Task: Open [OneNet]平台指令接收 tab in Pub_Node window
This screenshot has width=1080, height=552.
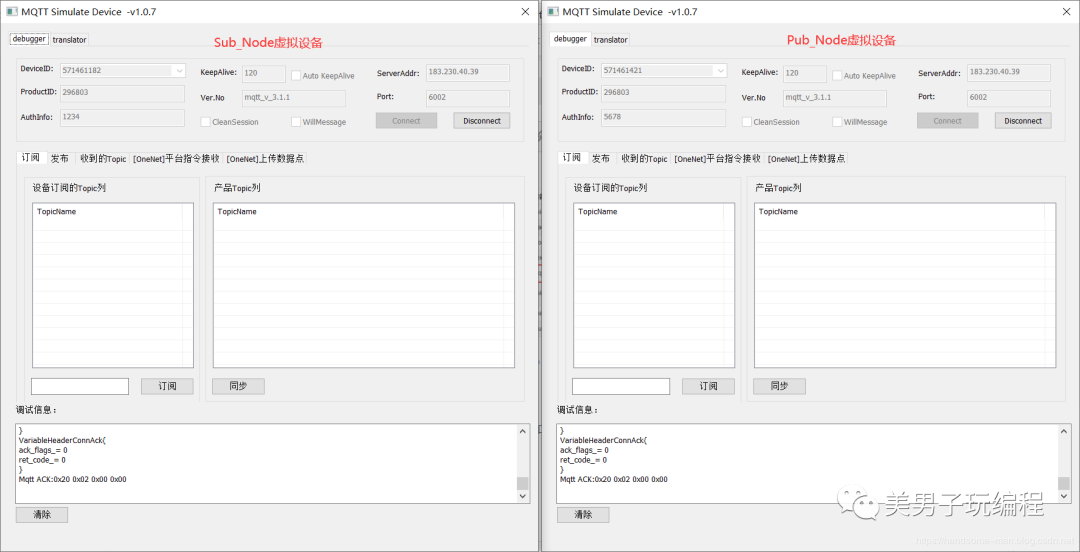Action: tap(718, 159)
